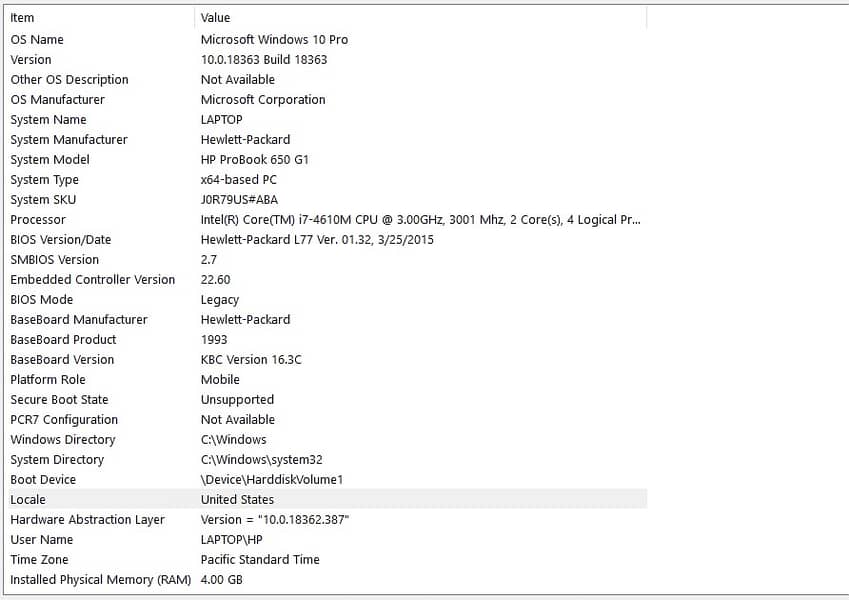The image size is (849, 600).
Task: Click the Item column header
Action: click(22, 17)
